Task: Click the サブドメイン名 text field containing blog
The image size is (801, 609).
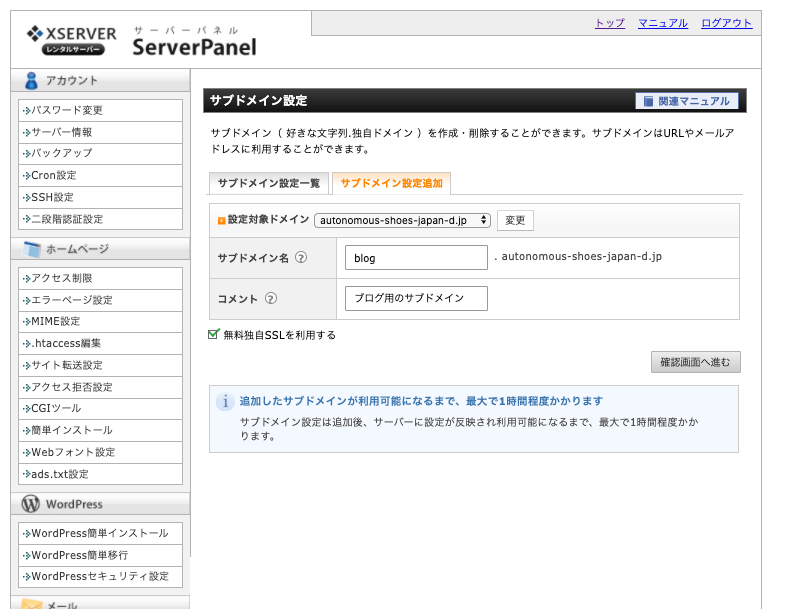Action: tap(415, 258)
